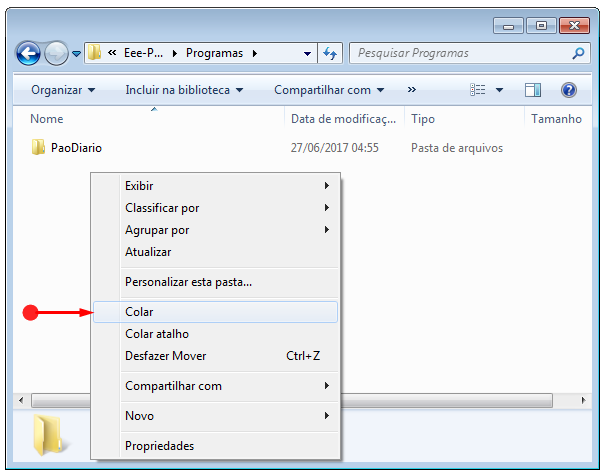Open the Agrupar por submenu
Viewport: 605px width, 476px height.
click(215, 230)
